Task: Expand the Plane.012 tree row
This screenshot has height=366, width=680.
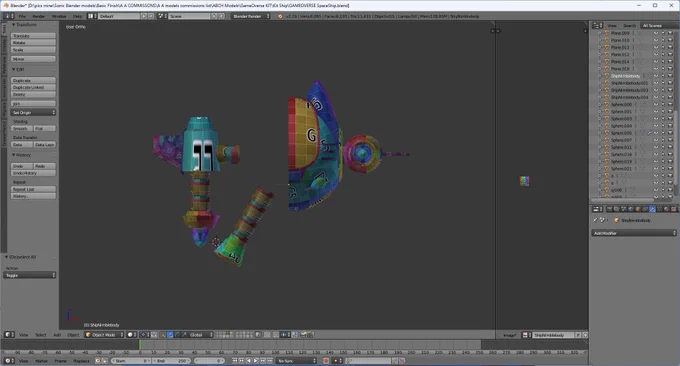Action: pyautogui.click(x=600, y=54)
